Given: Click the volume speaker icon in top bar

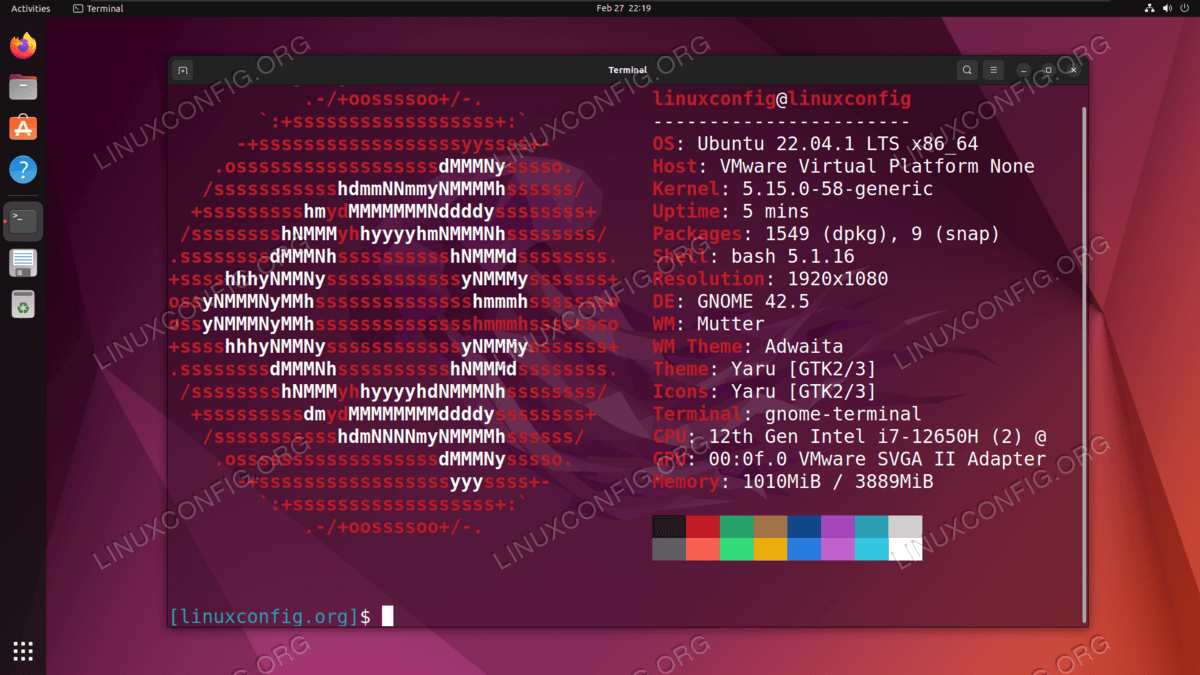Looking at the screenshot, I should 1166,8.
